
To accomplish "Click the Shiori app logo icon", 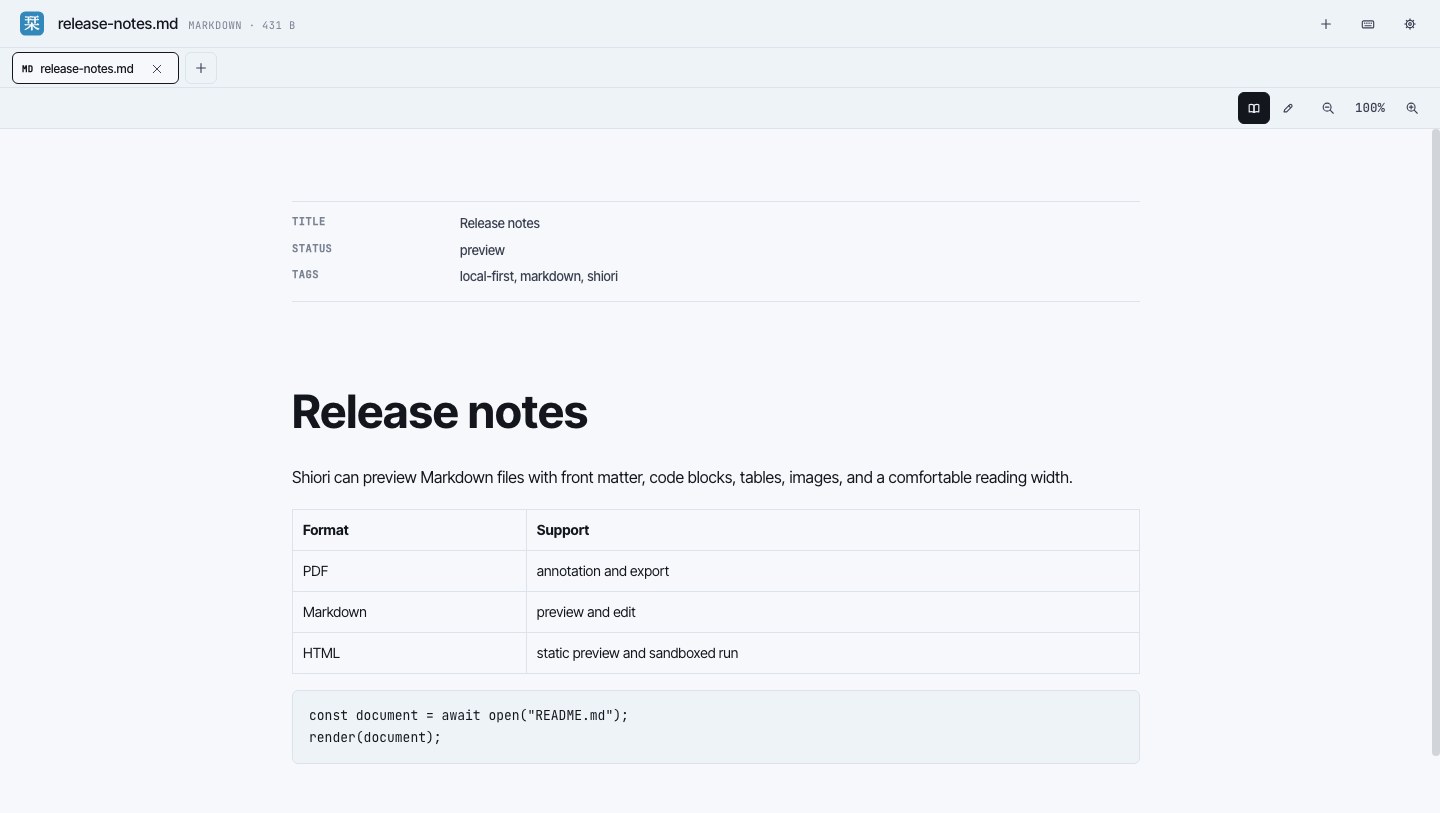I will pos(32,24).
